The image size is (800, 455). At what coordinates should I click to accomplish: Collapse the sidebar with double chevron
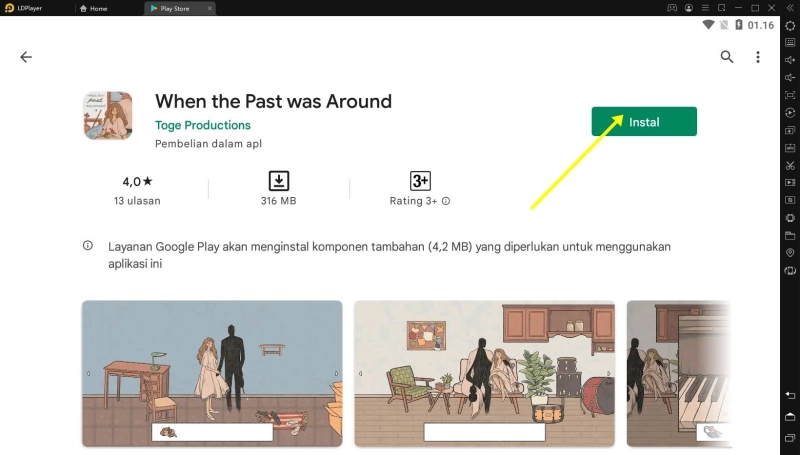tap(790, 8)
